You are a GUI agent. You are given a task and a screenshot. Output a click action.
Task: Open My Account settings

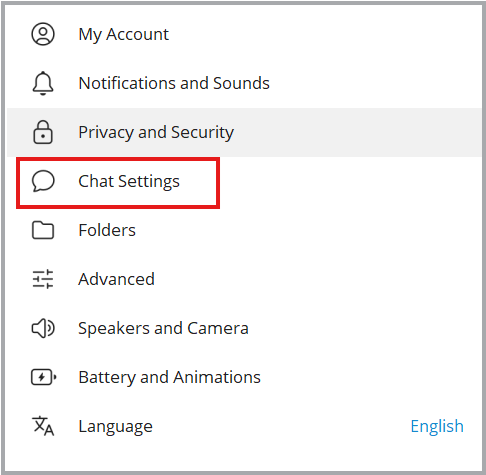[x=123, y=34]
